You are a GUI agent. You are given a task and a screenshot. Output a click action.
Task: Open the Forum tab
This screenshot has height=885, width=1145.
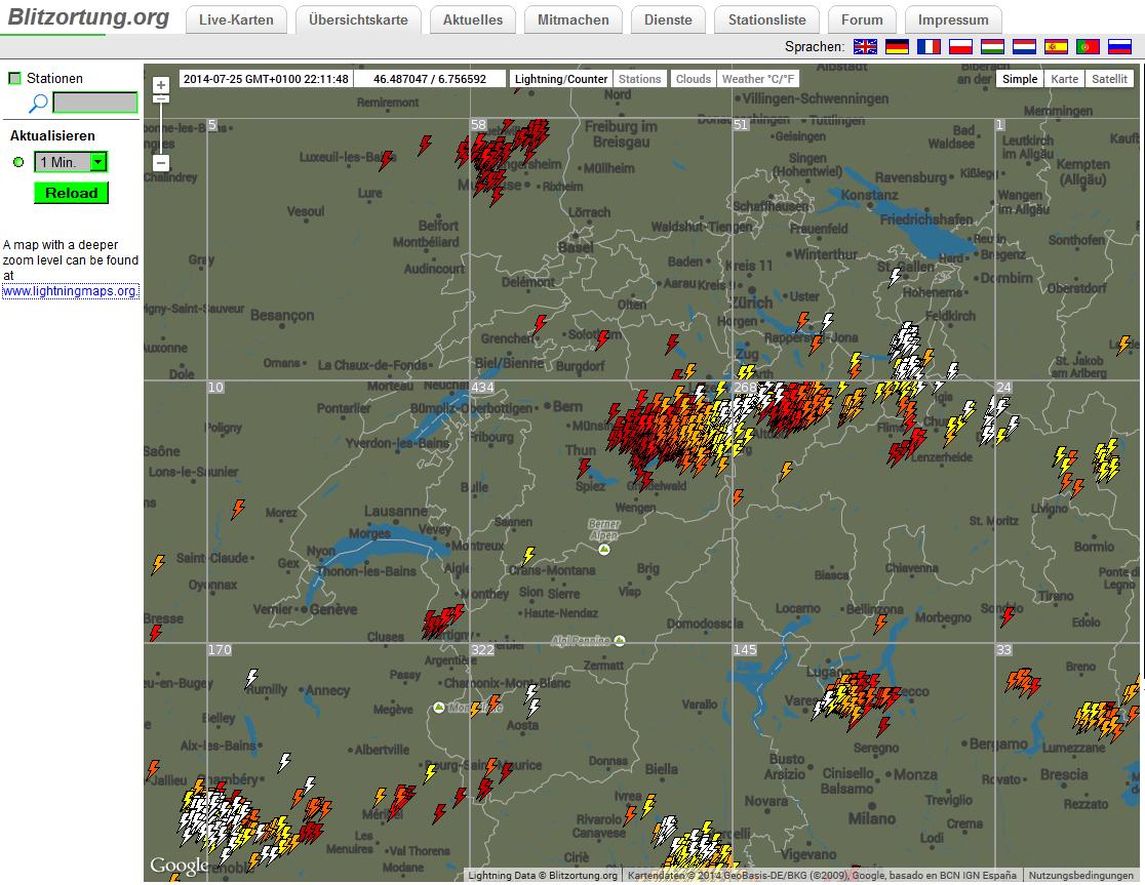point(862,20)
